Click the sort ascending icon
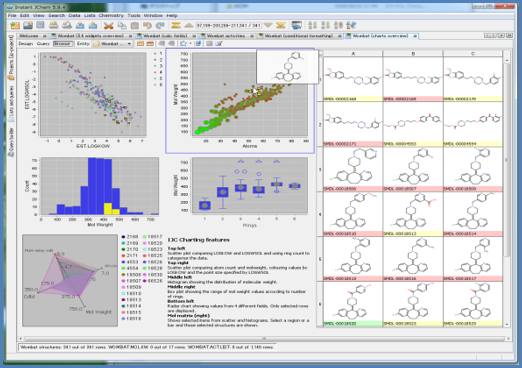This screenshot has width=522, height=368. pyautogui.click(x=313, y=25)
